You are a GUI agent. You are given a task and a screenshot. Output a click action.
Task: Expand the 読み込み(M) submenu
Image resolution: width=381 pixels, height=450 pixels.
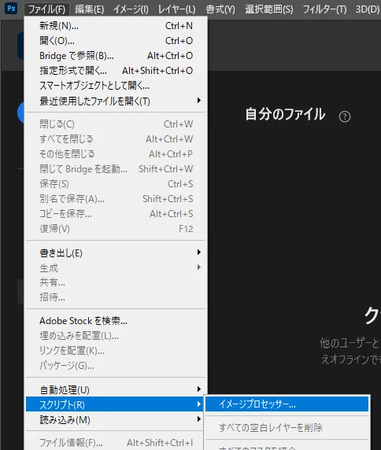tap(116, 420)
